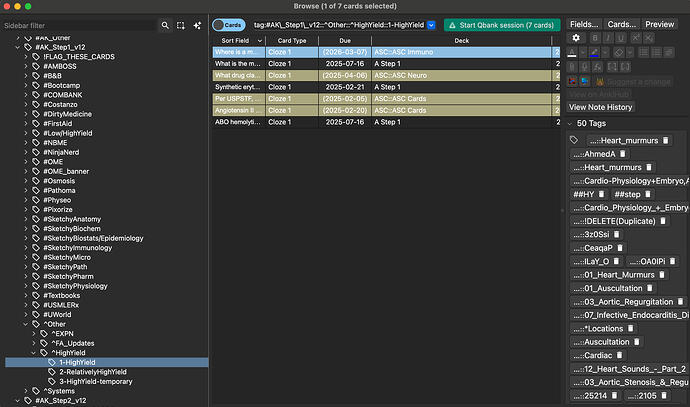This screenshot has width=690, height=407.
Task: Expand the #FirstAid tag tree node
Action: (x=26, y=124)
